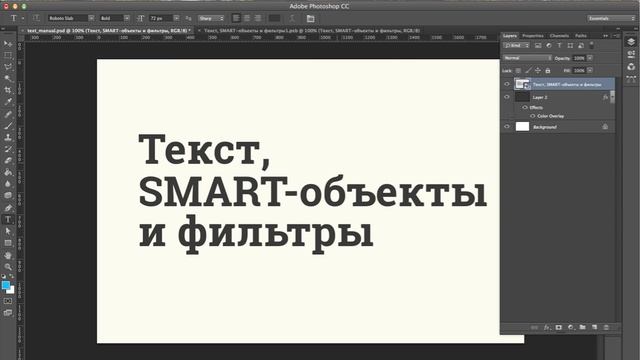The height and width of the screenshot is (360, 640).
Task: Toggle Effects visibility on Layer 2
Action: click(525, 107)
